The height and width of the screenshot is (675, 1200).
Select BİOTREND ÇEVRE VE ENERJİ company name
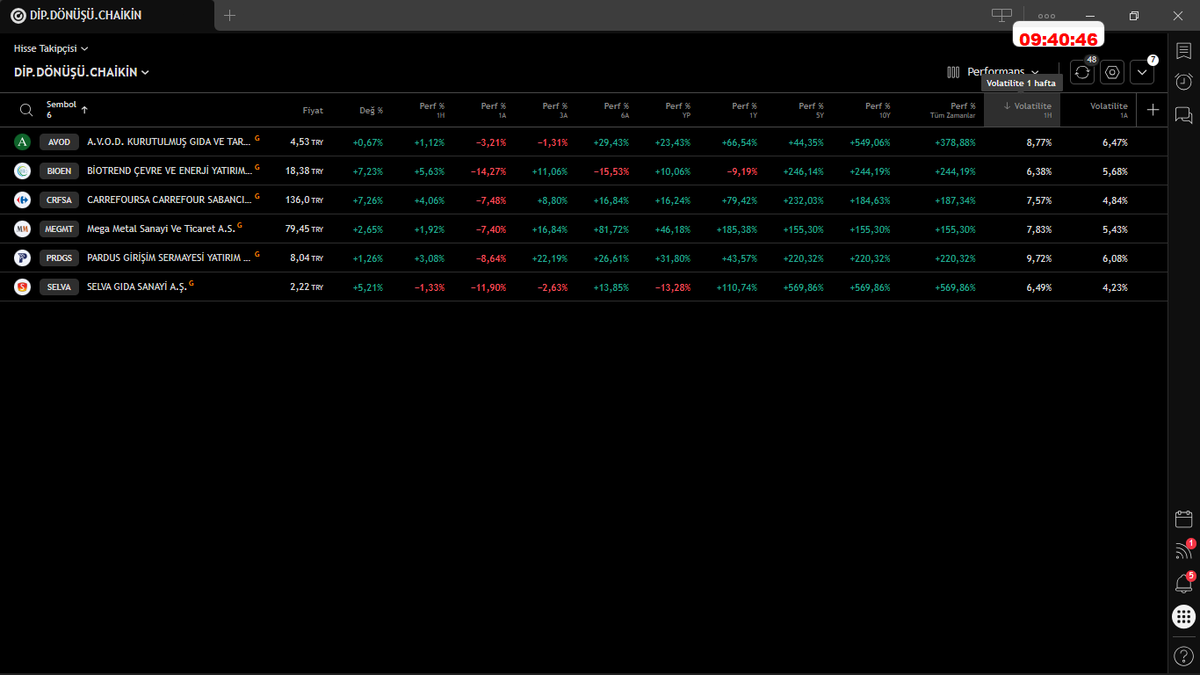(x=169, y=171)
